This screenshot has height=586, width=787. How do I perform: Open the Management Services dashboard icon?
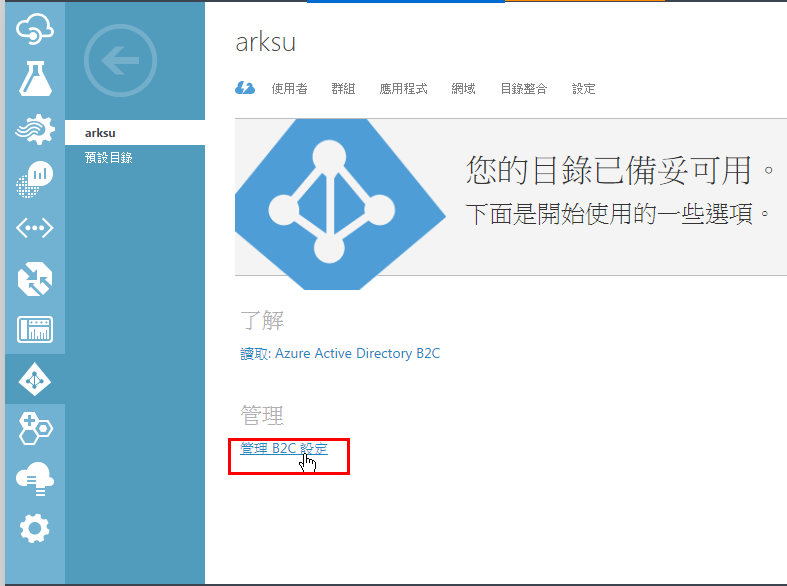pos(35,330)
